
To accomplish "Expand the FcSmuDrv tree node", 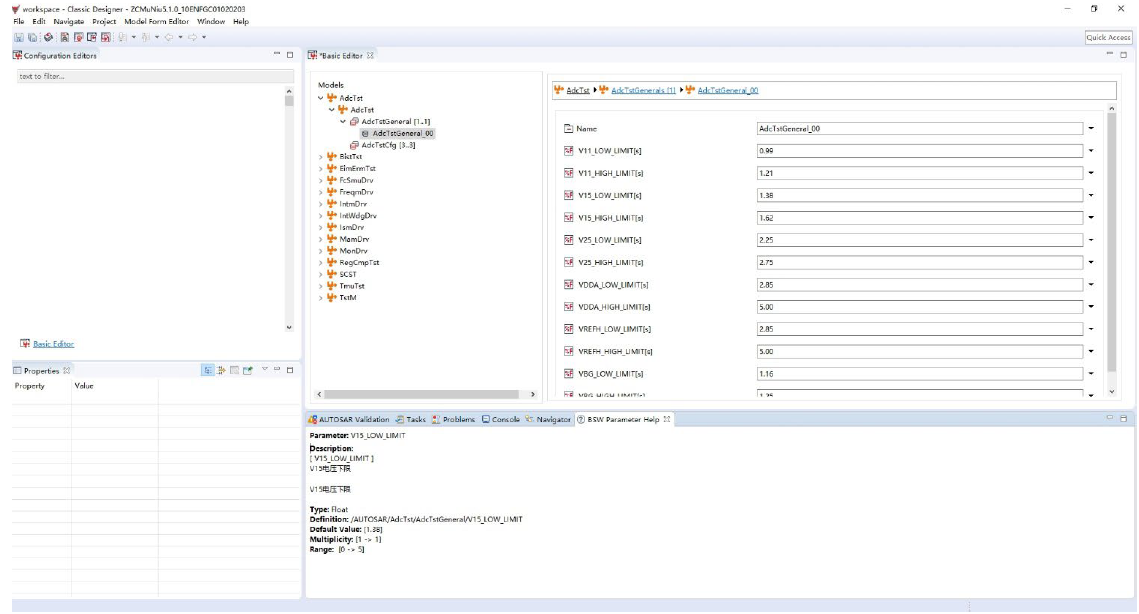I will (x=320, y=180).
